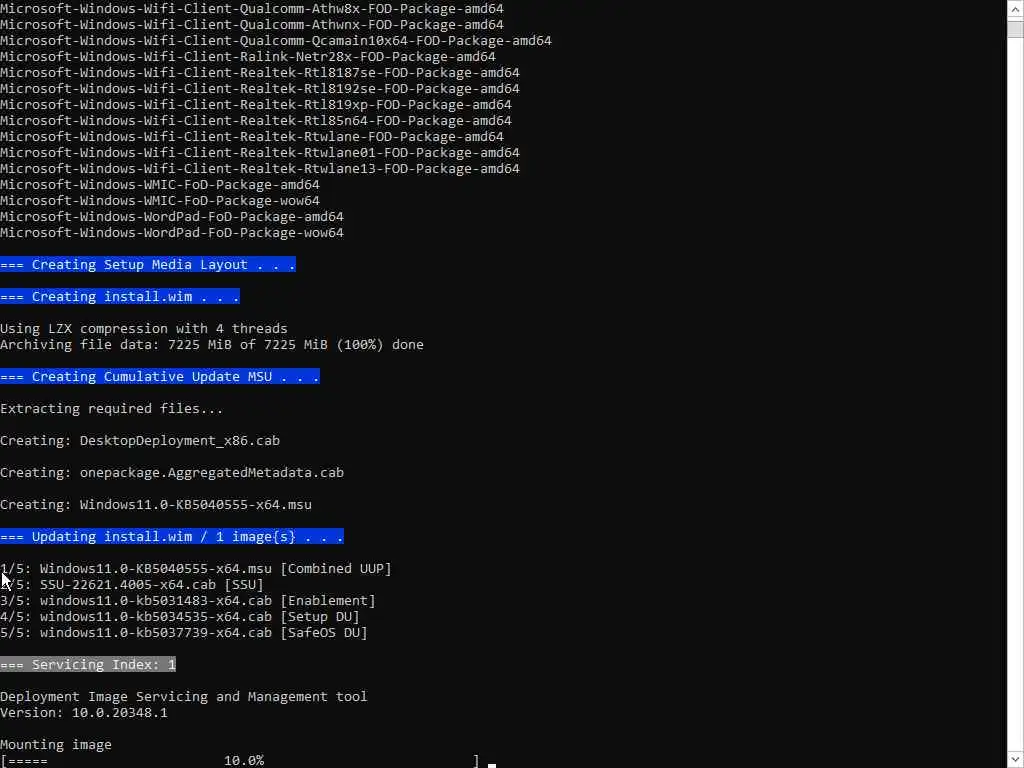Click the Qualcomm-Athwnx-FOD-Package line
The image size is (1024, 768).
coord(251,25)
